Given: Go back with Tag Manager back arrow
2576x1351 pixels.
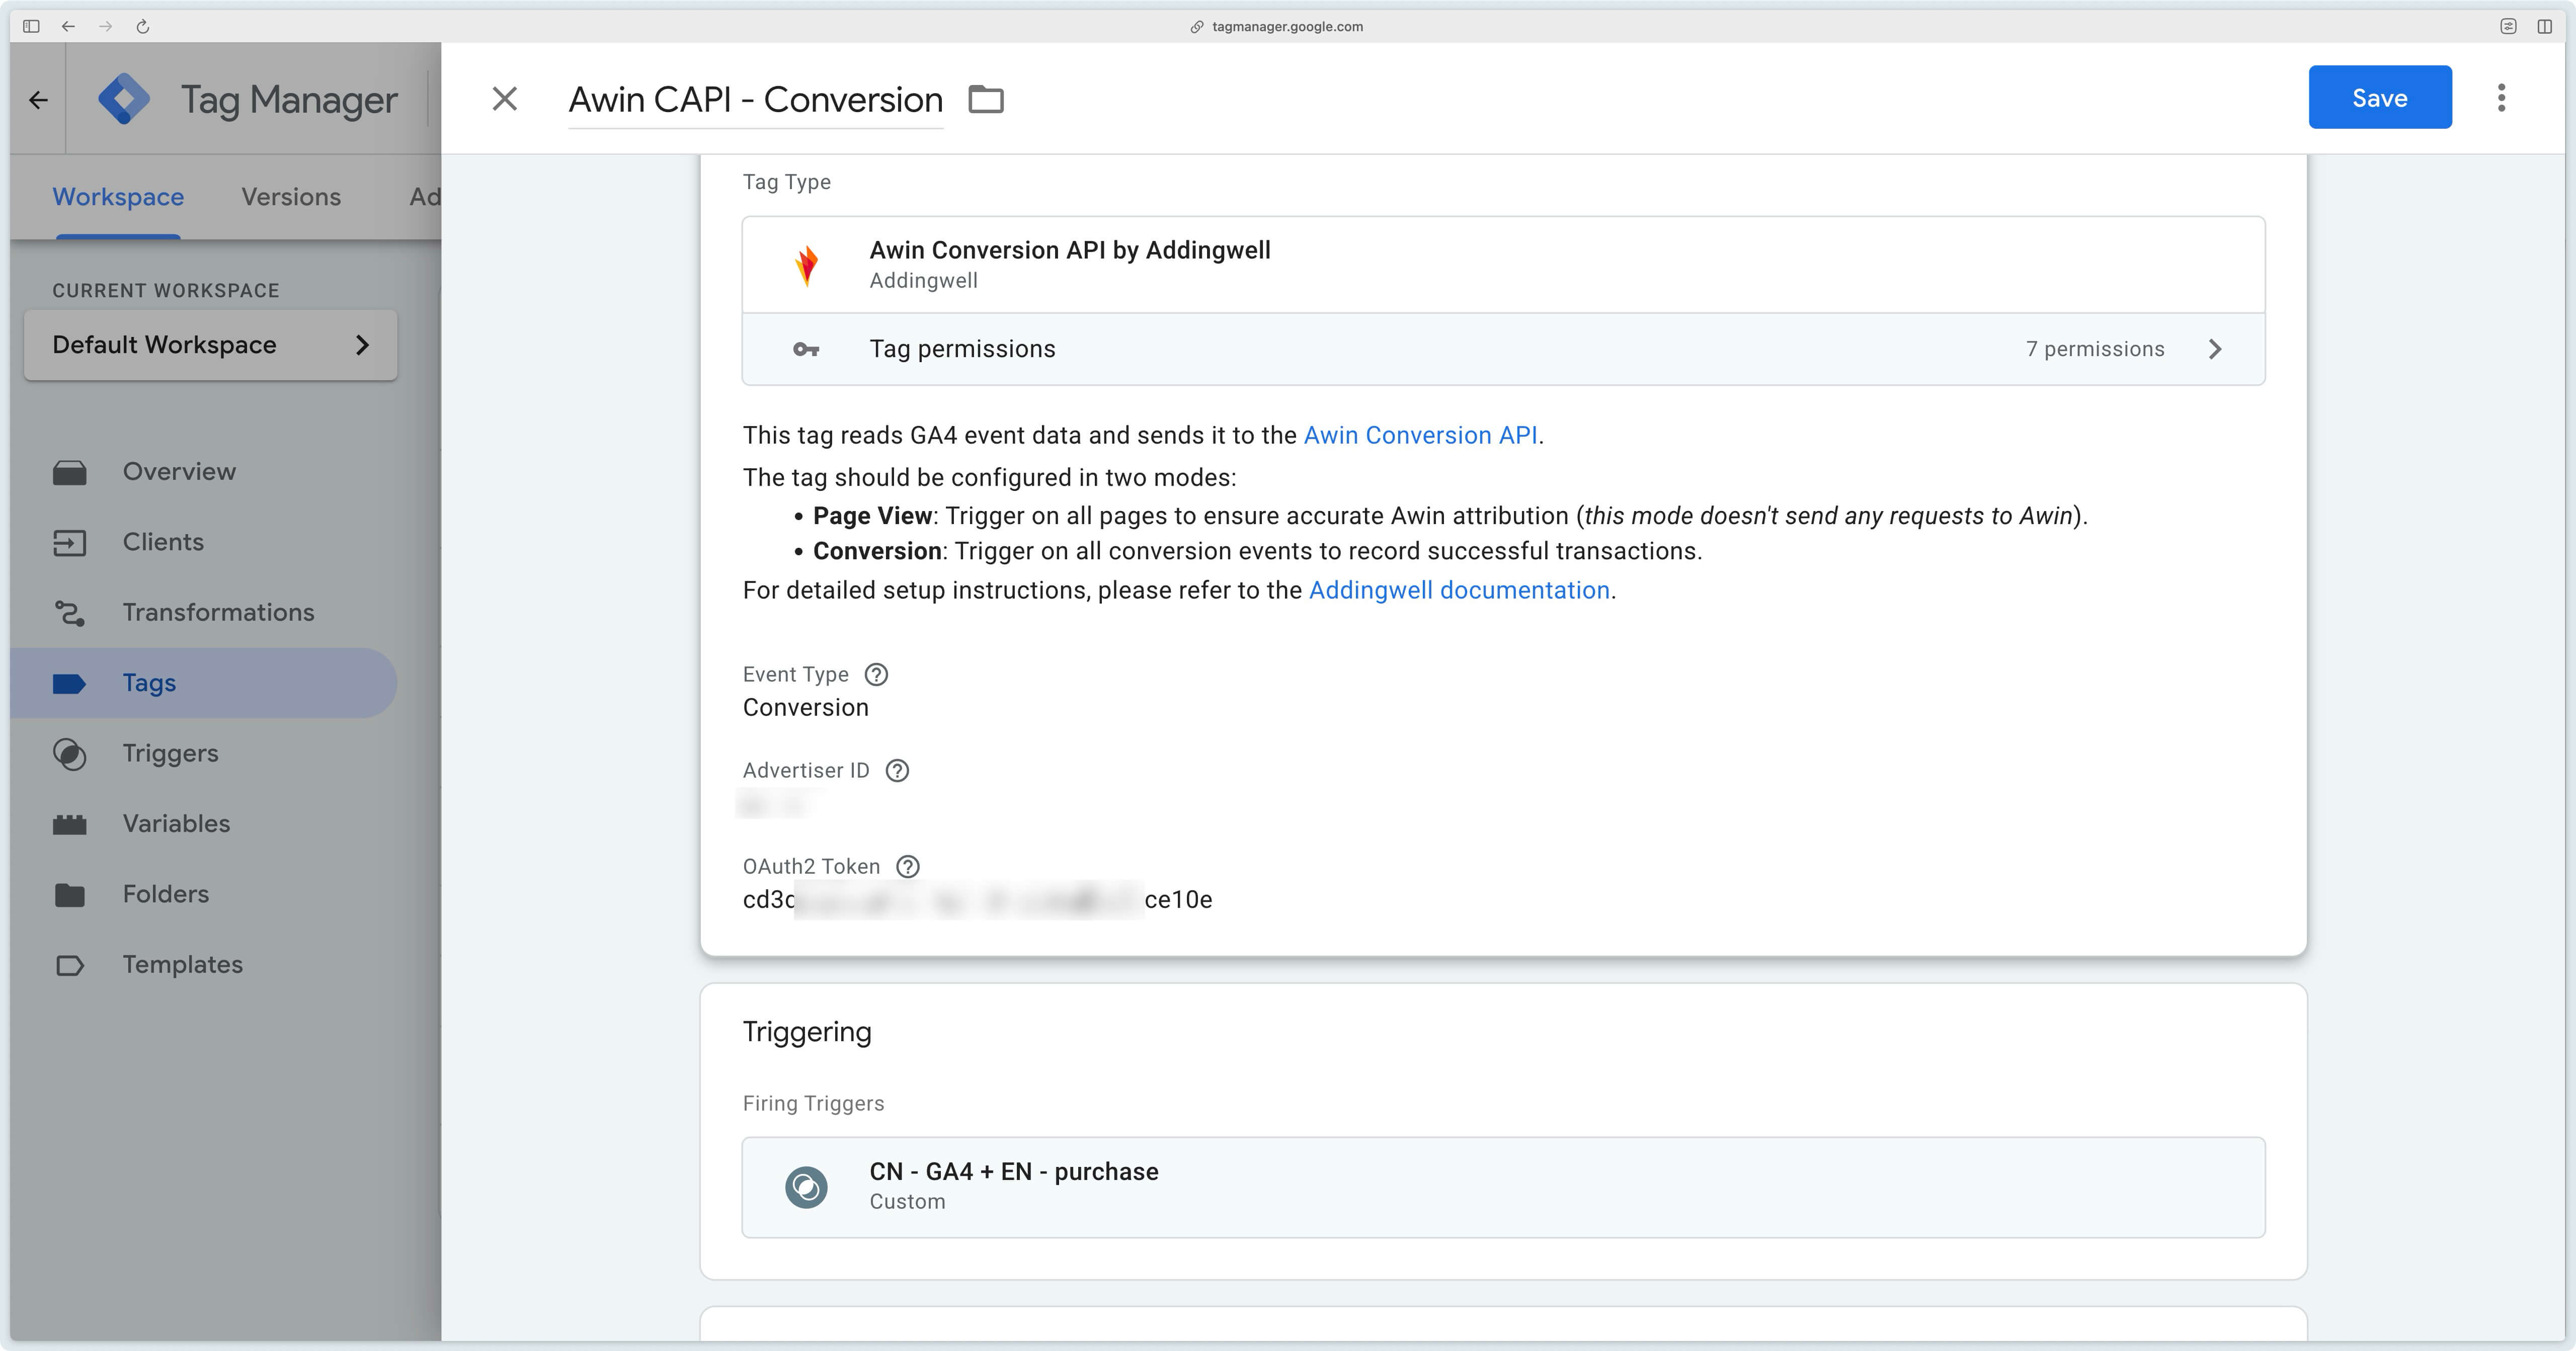Looking at the screenshot, I should (38, 100).
